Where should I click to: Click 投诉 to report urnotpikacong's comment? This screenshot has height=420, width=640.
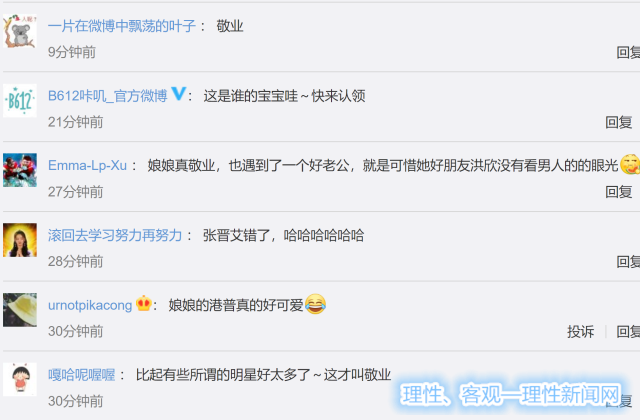[580, 331]
